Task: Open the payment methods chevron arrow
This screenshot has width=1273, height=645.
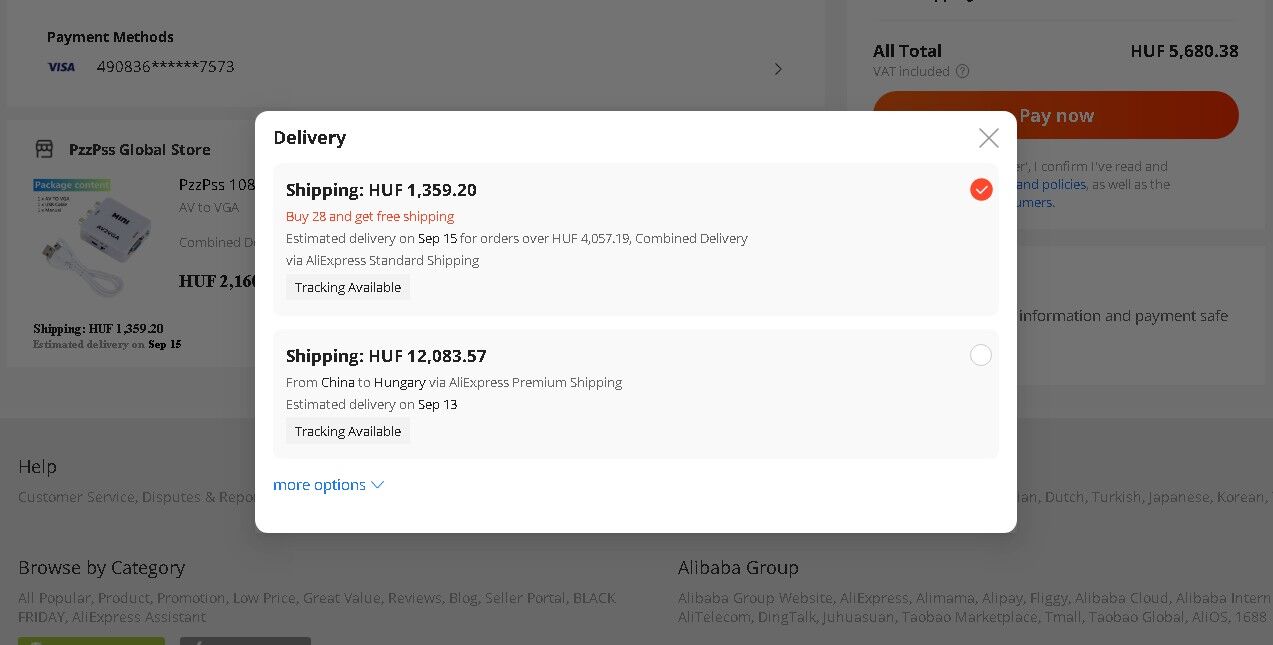Action: pos(778,69)
